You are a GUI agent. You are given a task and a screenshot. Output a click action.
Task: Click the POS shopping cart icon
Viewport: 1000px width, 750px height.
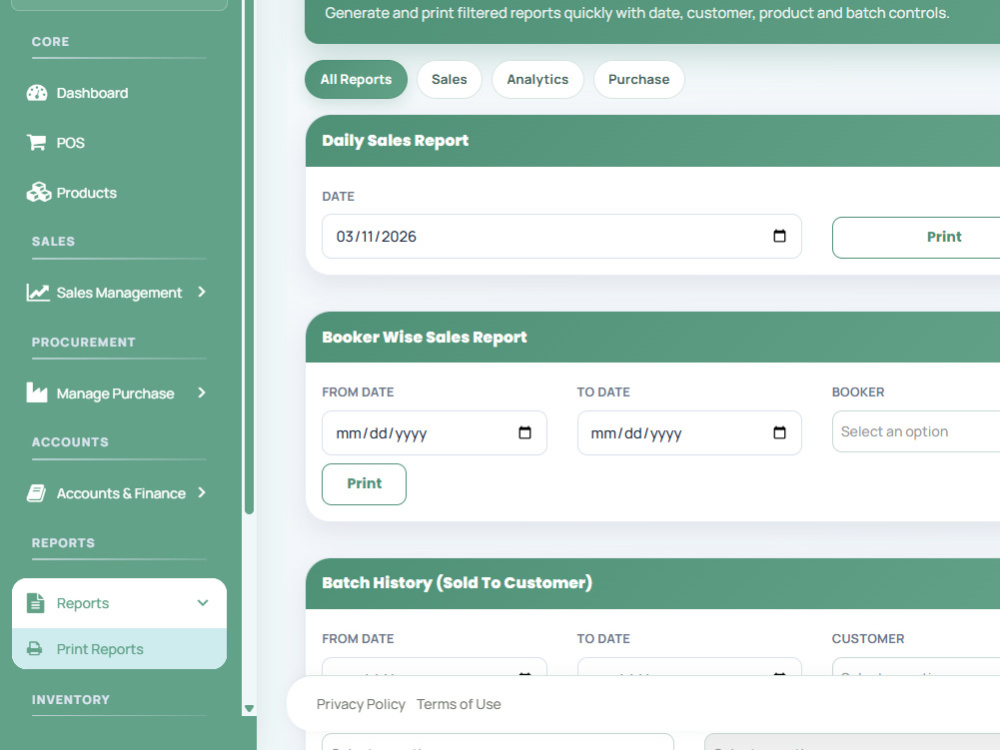point(36,142)
